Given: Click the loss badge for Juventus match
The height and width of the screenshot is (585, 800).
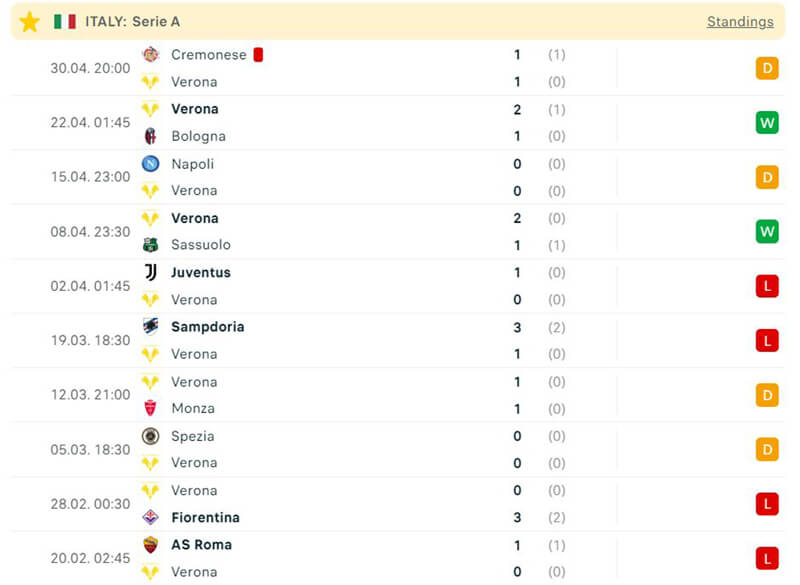Looking at the screenshot, I should coord(767,286).
